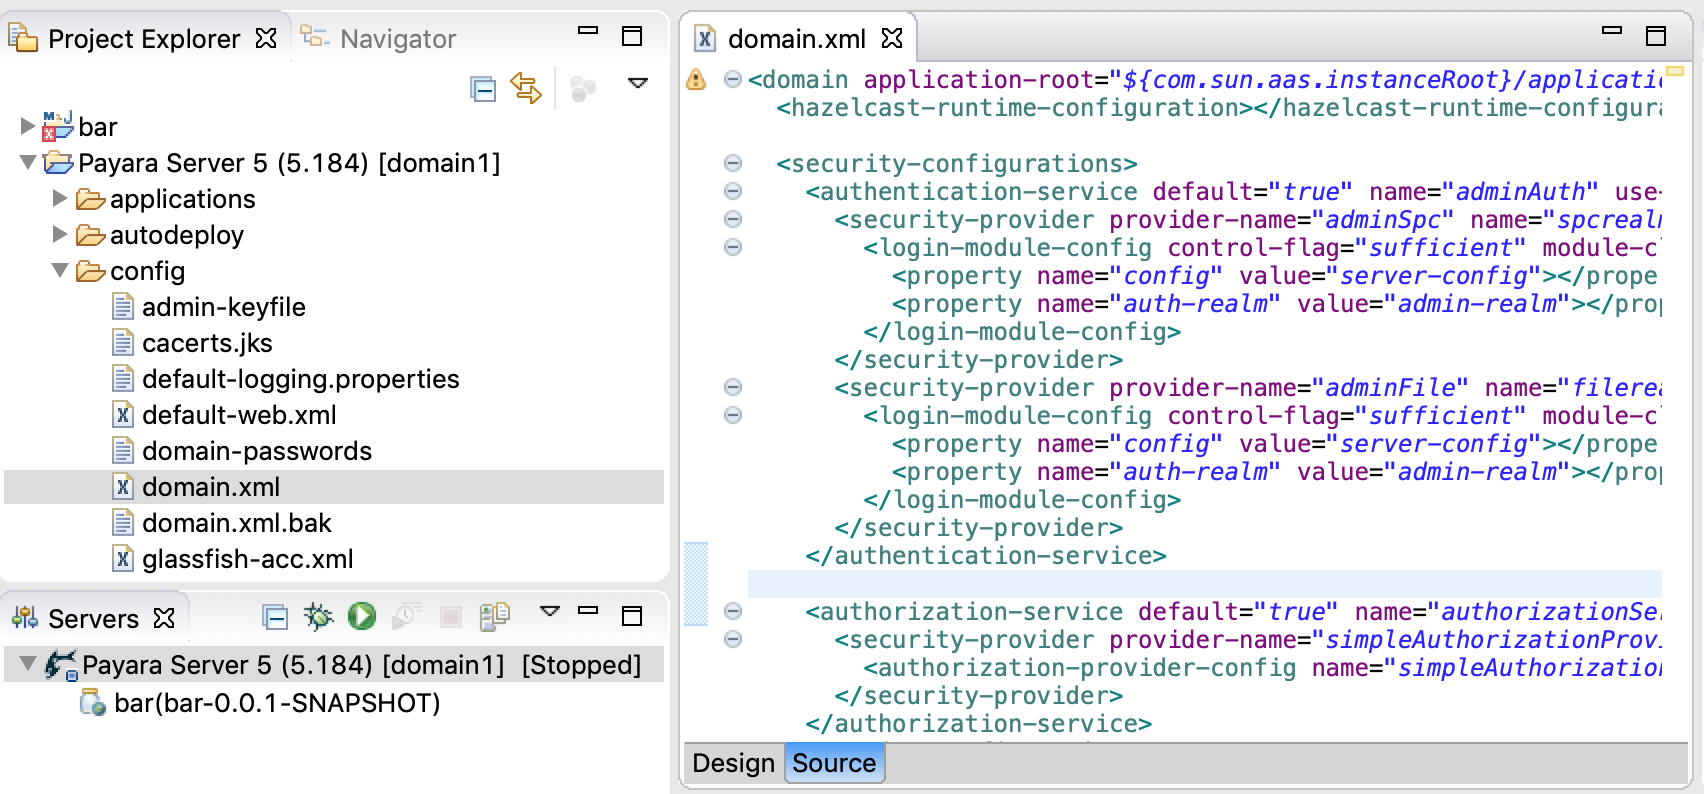Open the Project Explorer view menu arrow

coord(637,83)
